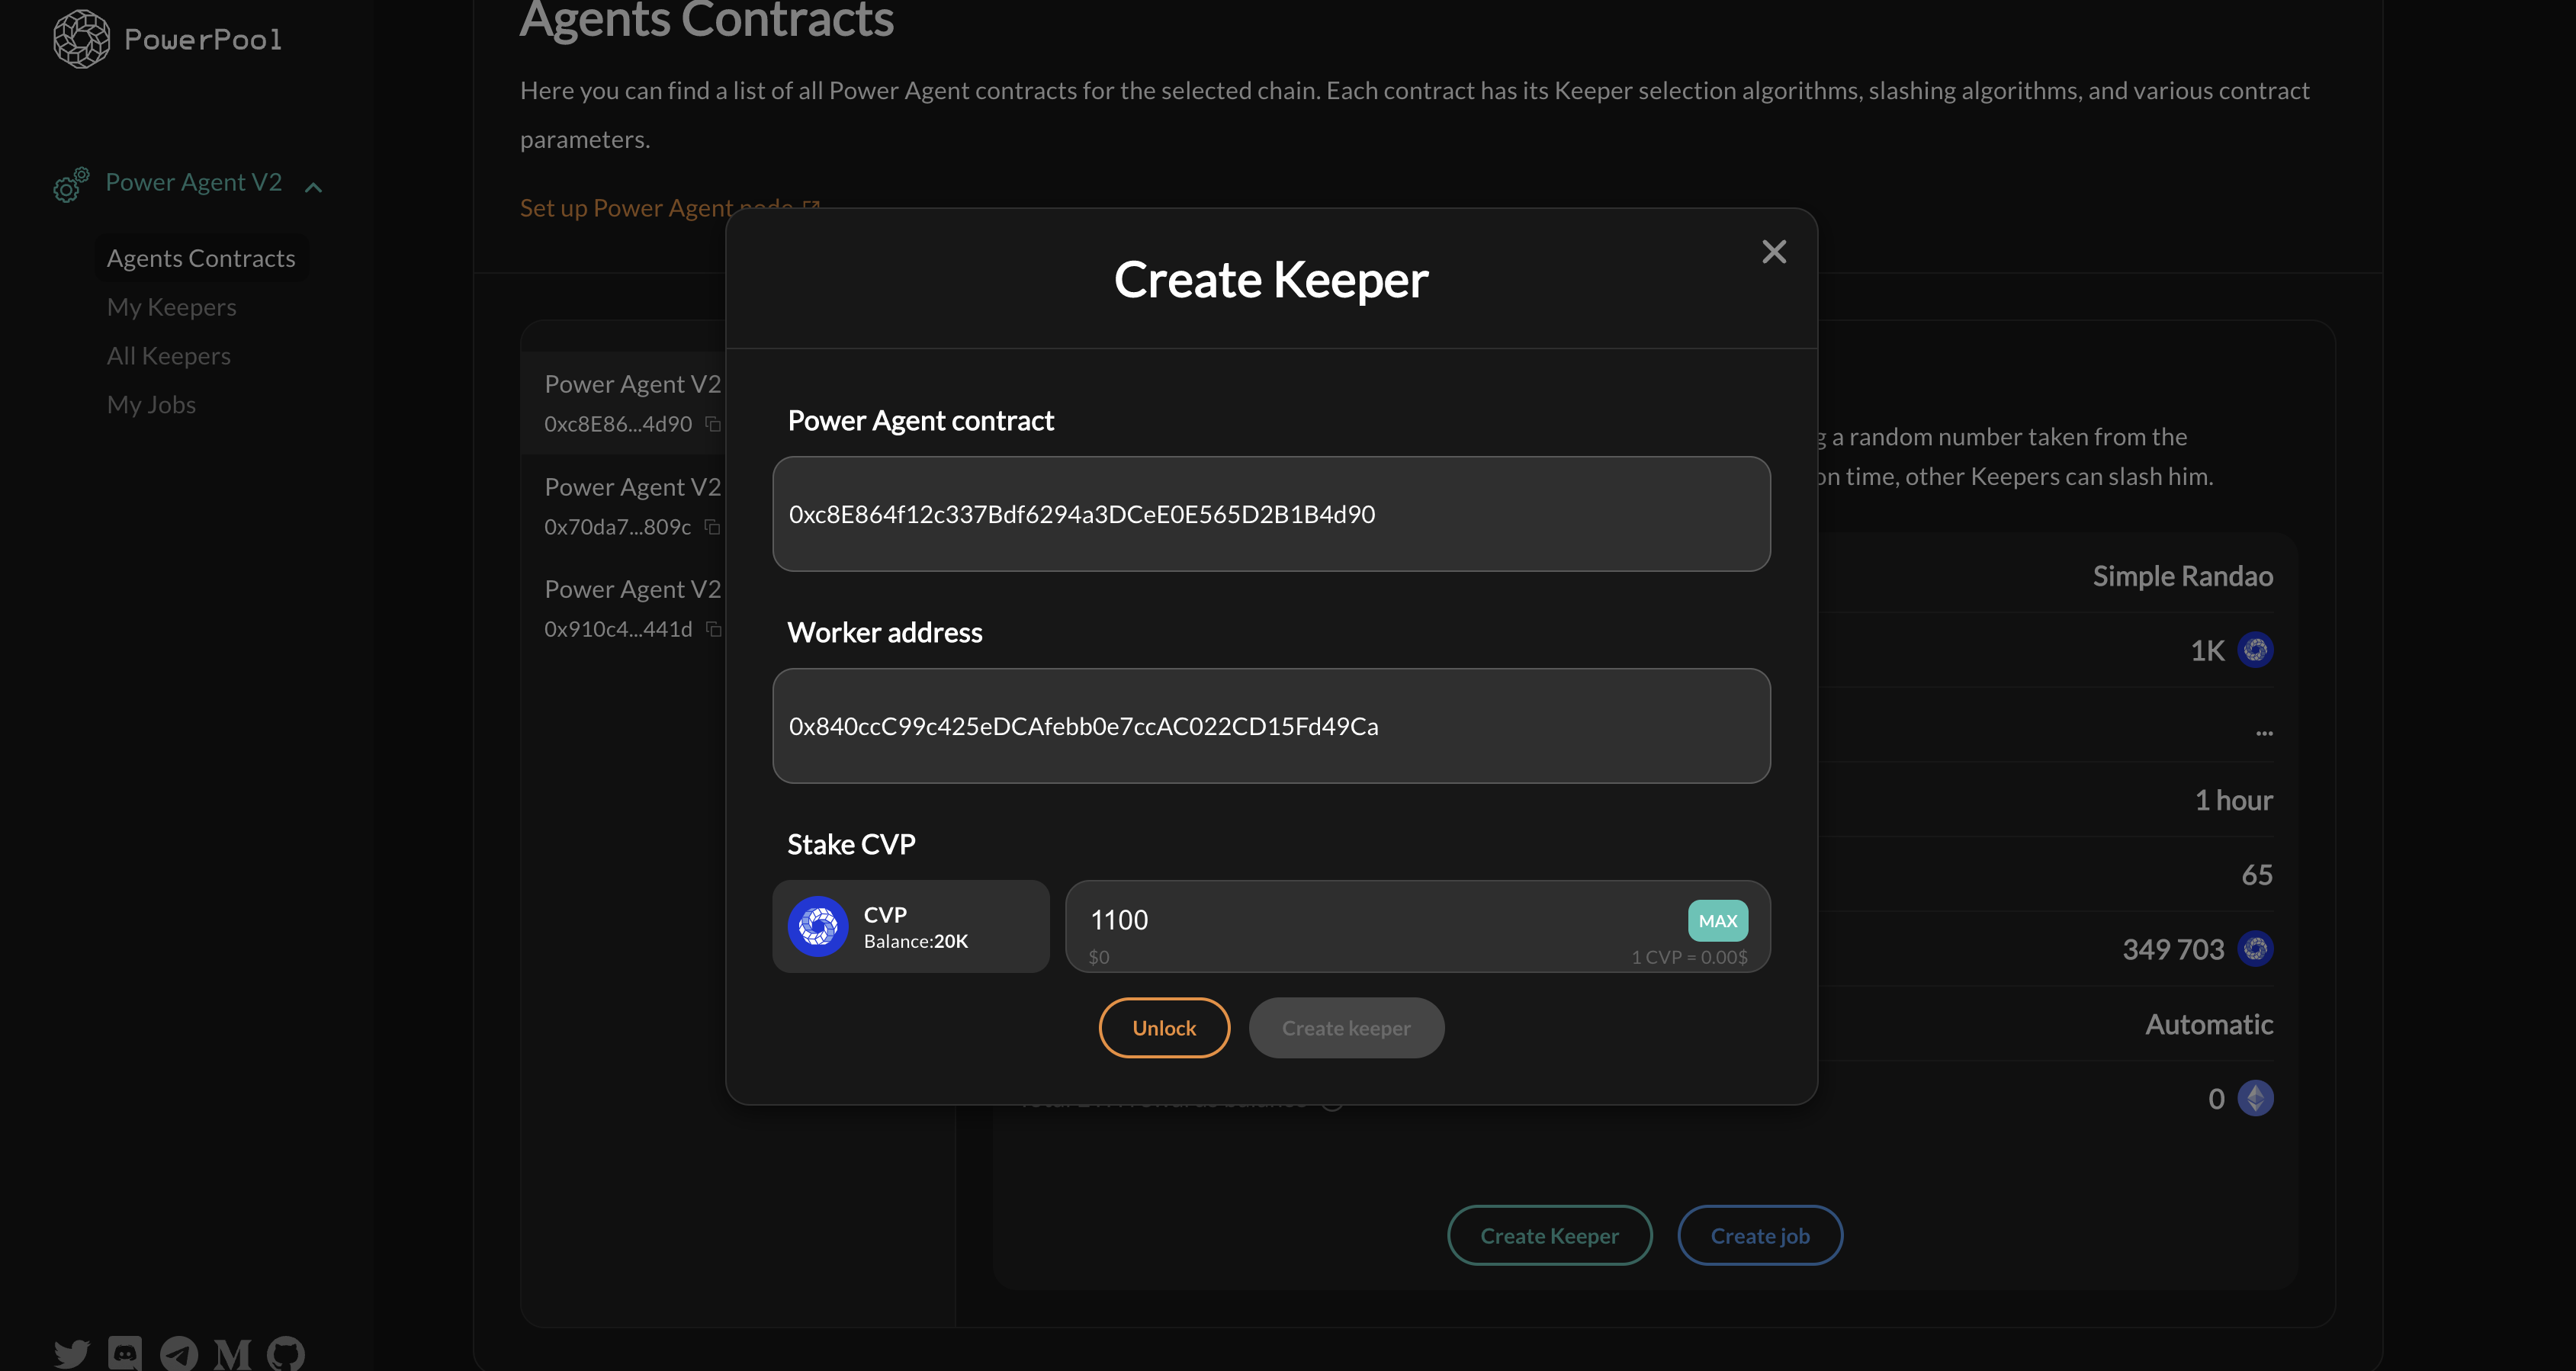This screenshot has width=2576, height=1371.
Task: Select My Keepers in the sidebar
Action: click(x=171, y=307)
